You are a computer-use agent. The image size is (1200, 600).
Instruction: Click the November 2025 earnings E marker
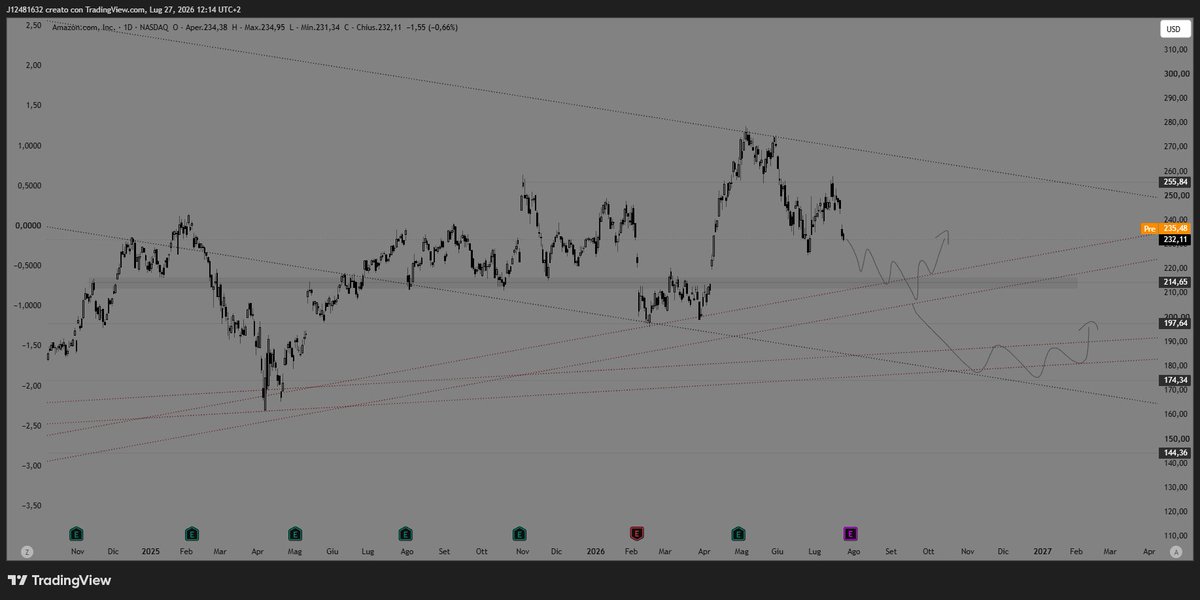(x=519, y=533)
